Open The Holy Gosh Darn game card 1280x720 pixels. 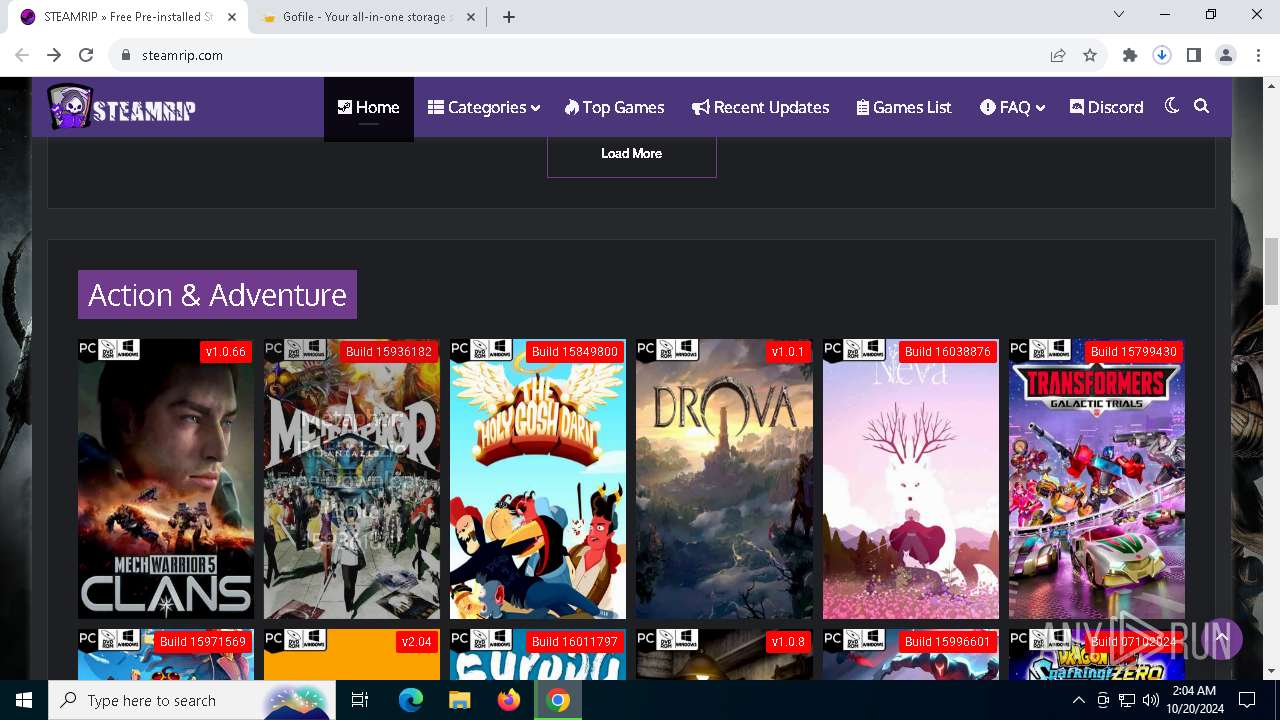tap(538, 479)
